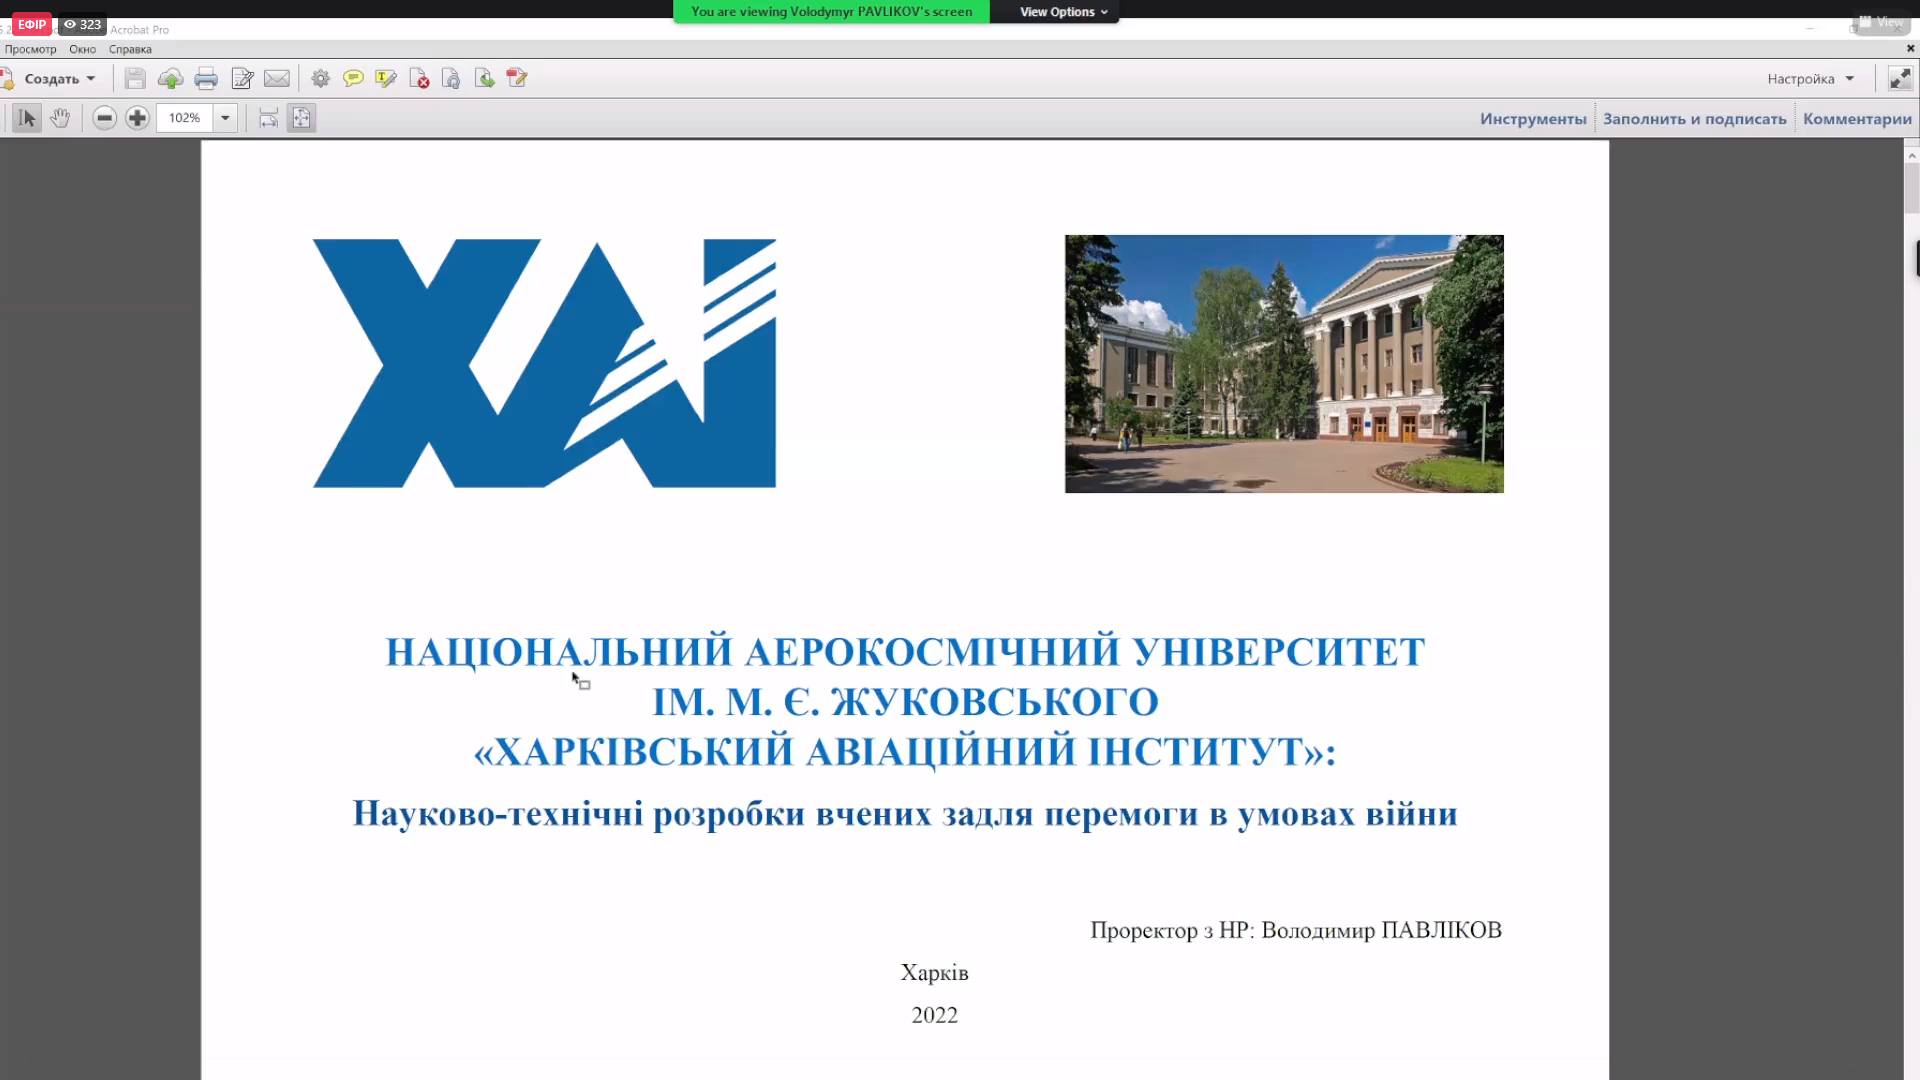Viewport: 1920px width, 1080px height.
Task: Click the upload to cloud icon
Action: [x=170, y=79]
